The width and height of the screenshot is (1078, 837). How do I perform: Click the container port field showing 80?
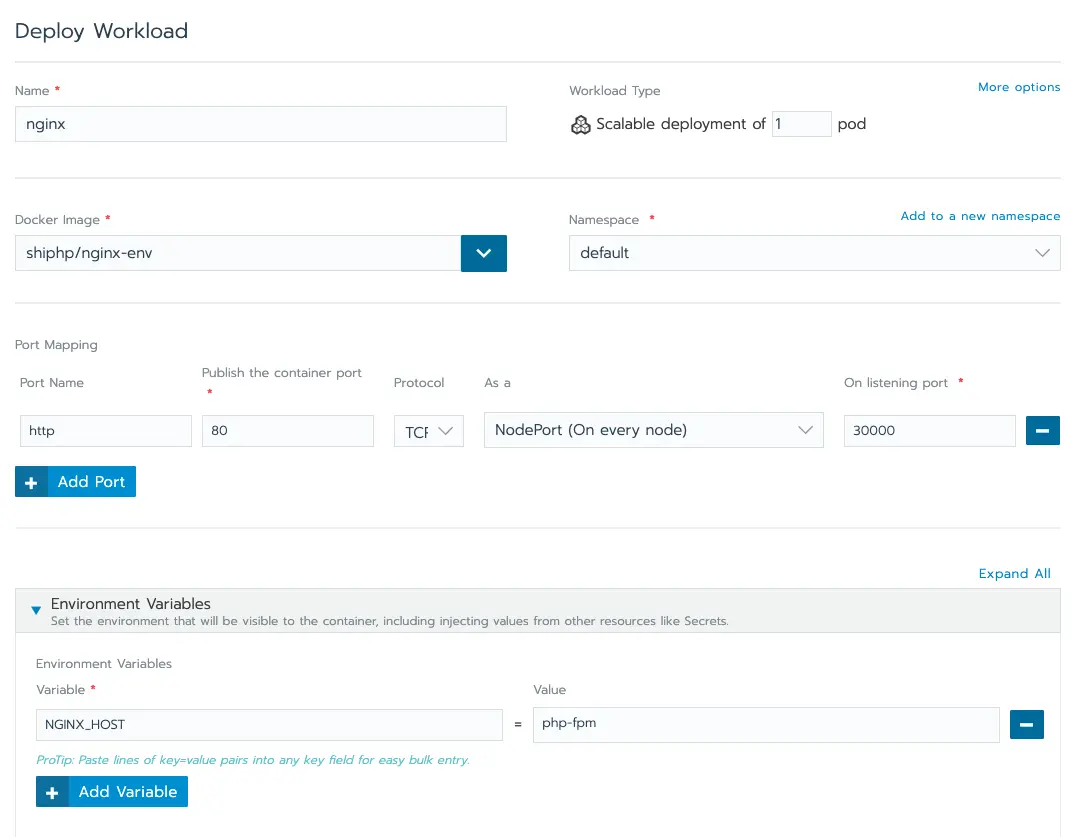pyautogui.click(x=287, y=431)
